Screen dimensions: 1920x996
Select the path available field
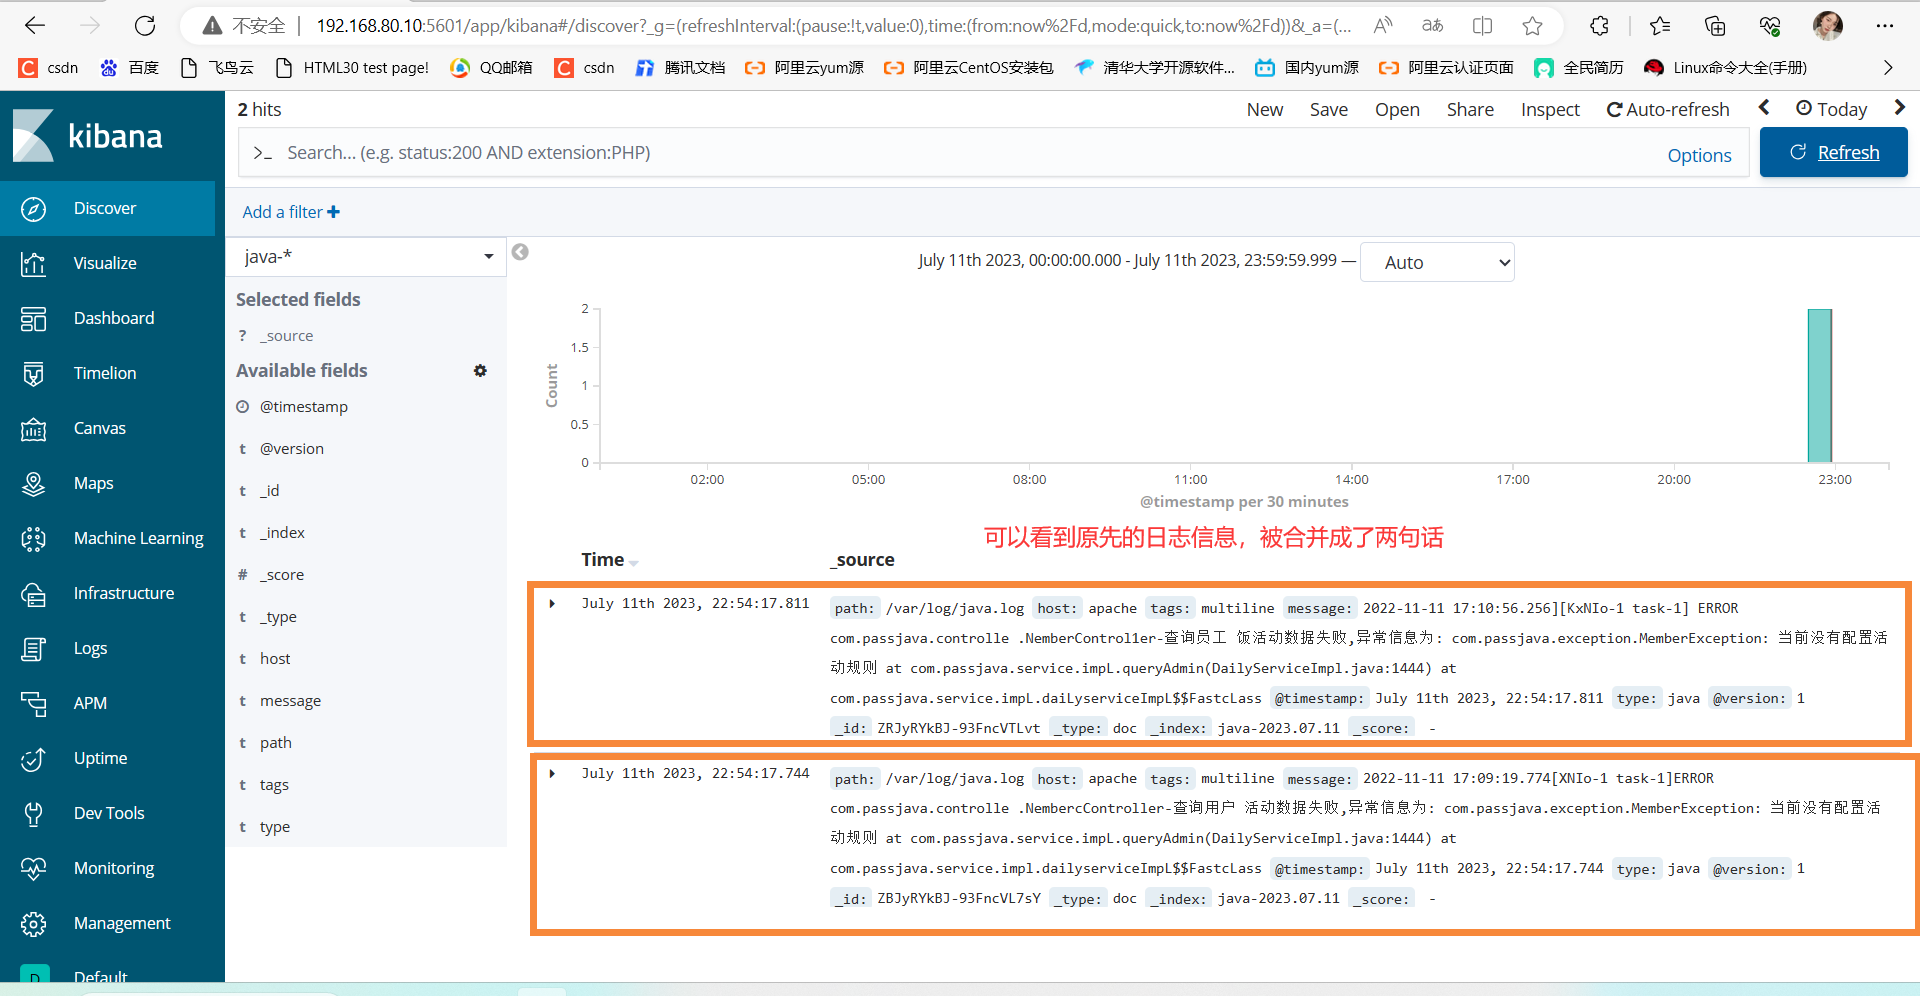(275, 743)
